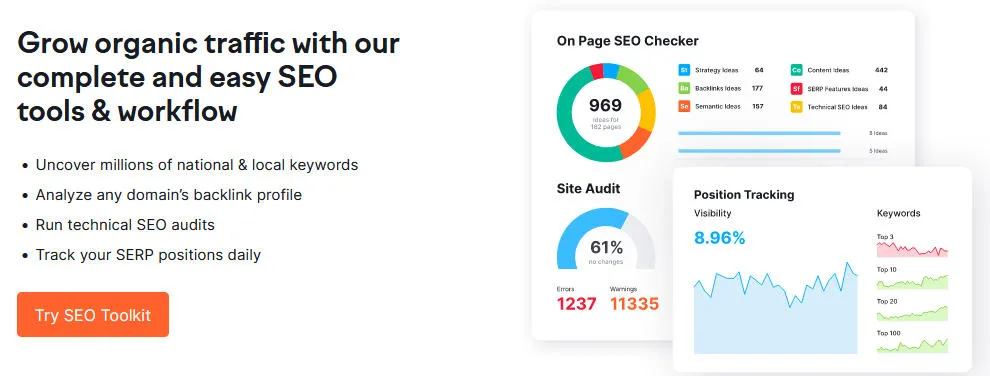Click the first blue ideas progress bar
The image size is (990, 376).
[x=759, y=133]
